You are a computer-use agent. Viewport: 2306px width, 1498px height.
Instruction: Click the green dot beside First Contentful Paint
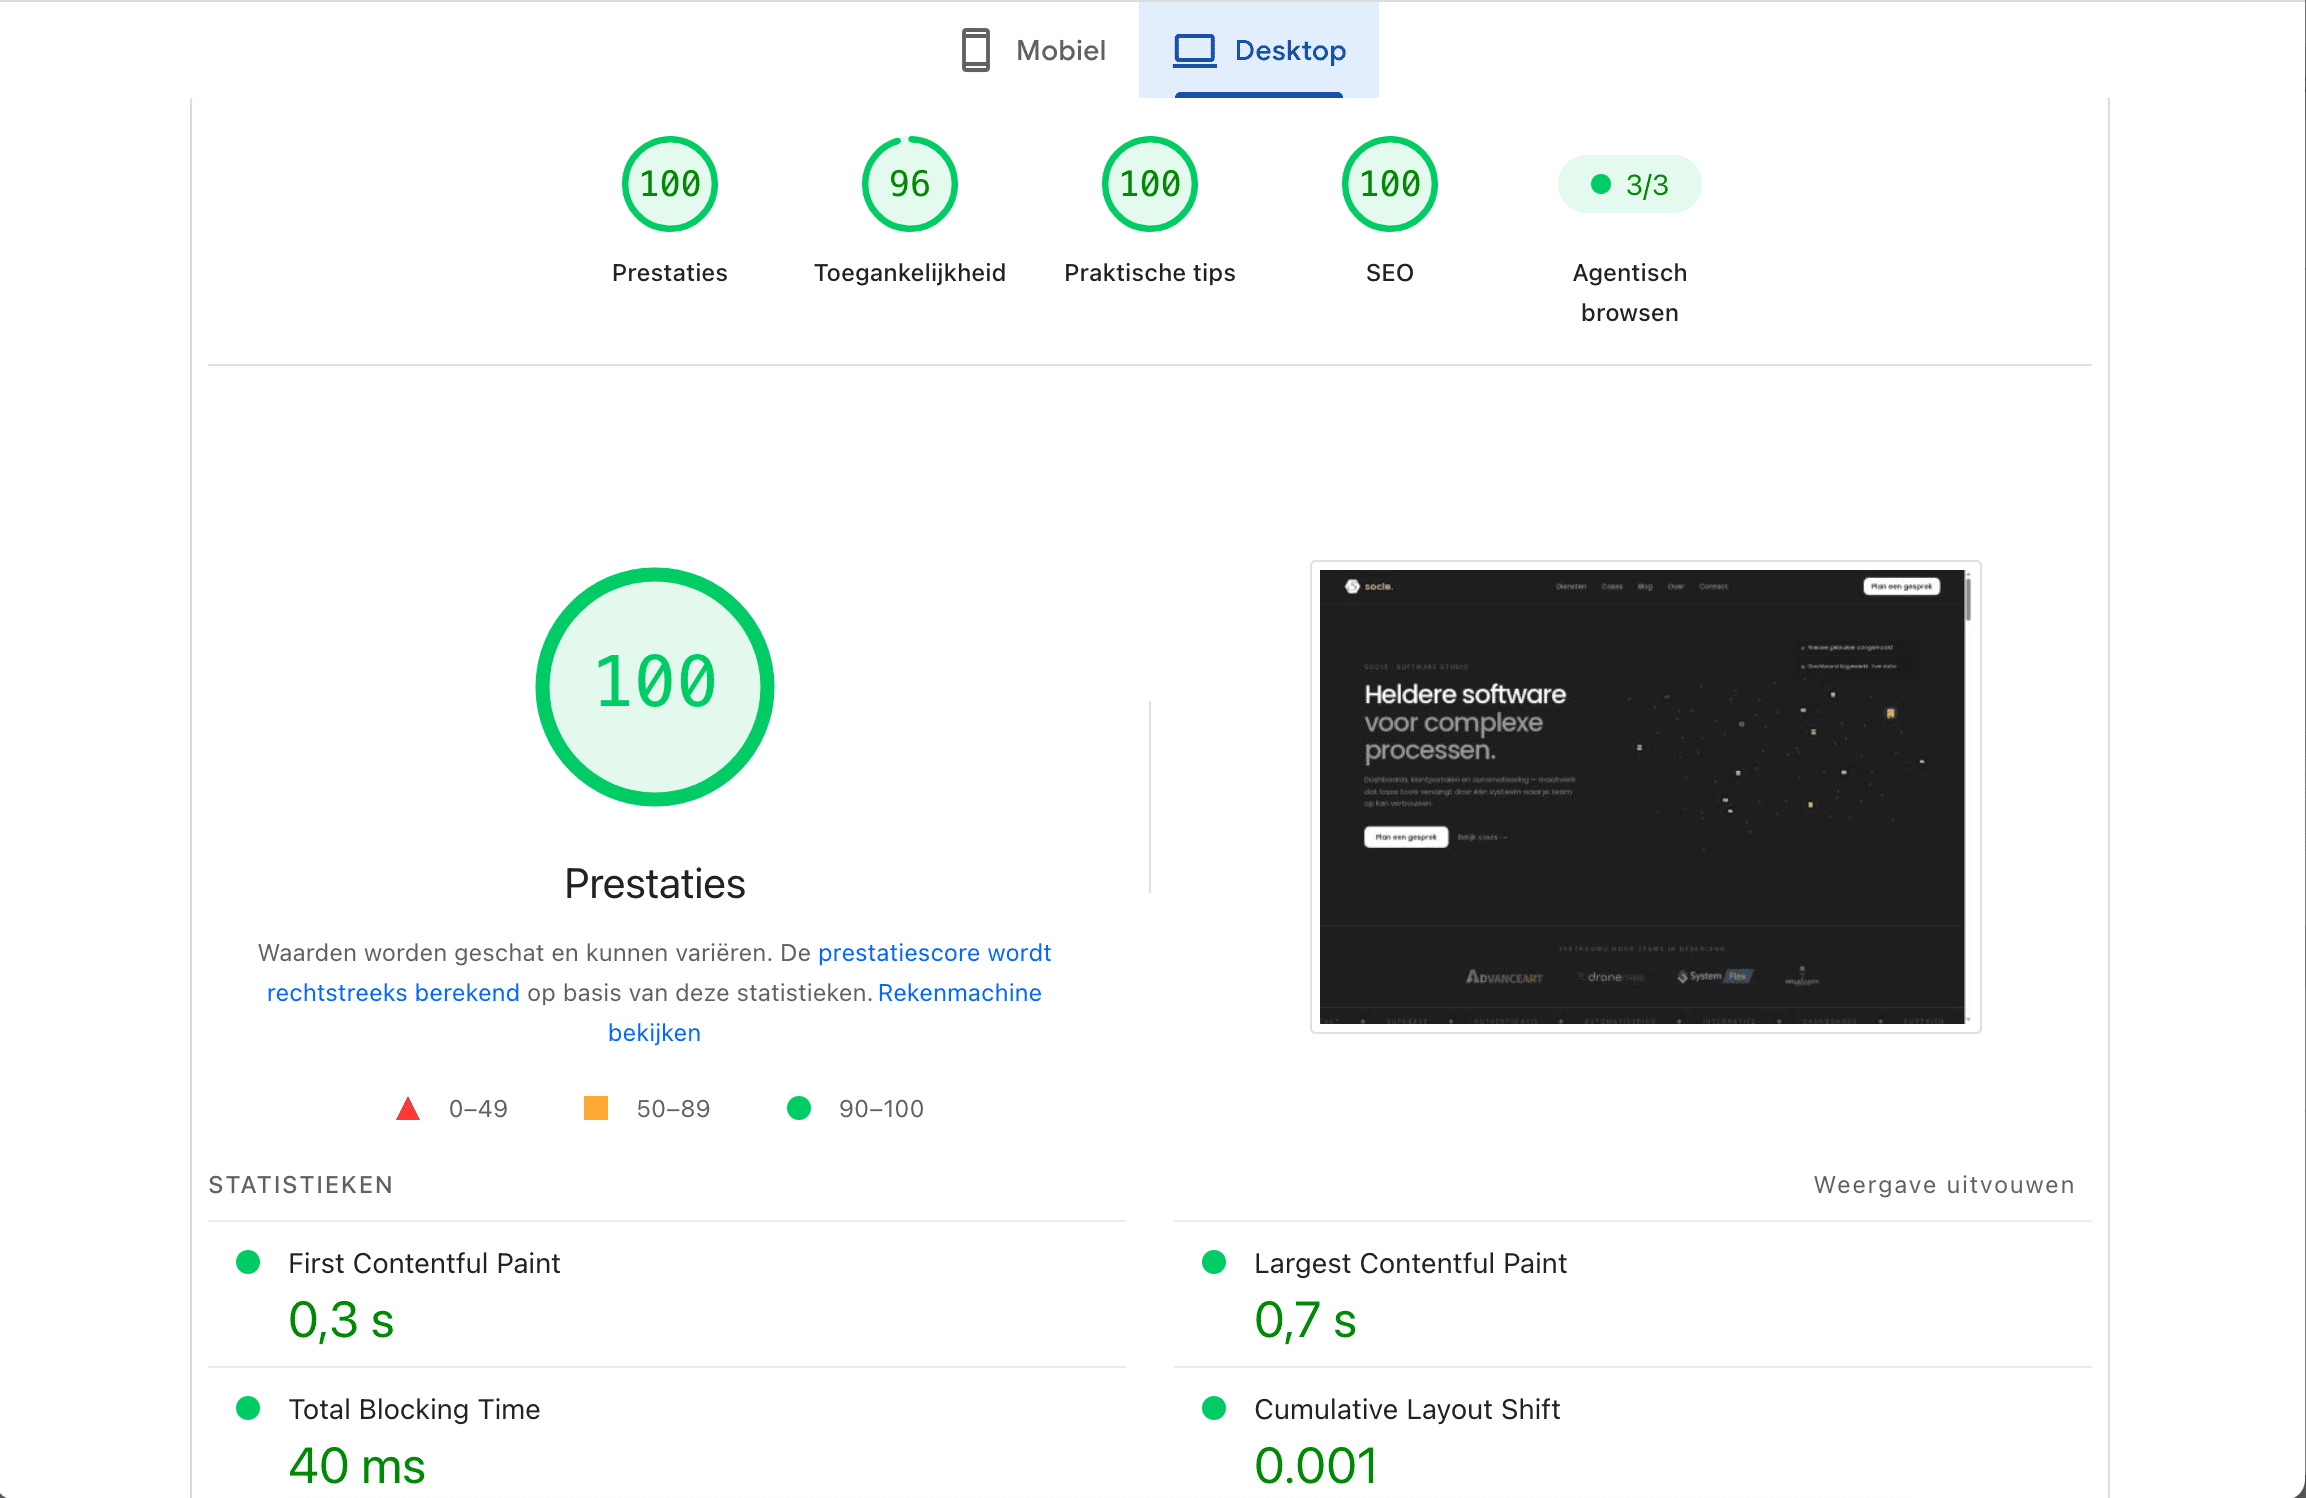tap(248, 1262)
